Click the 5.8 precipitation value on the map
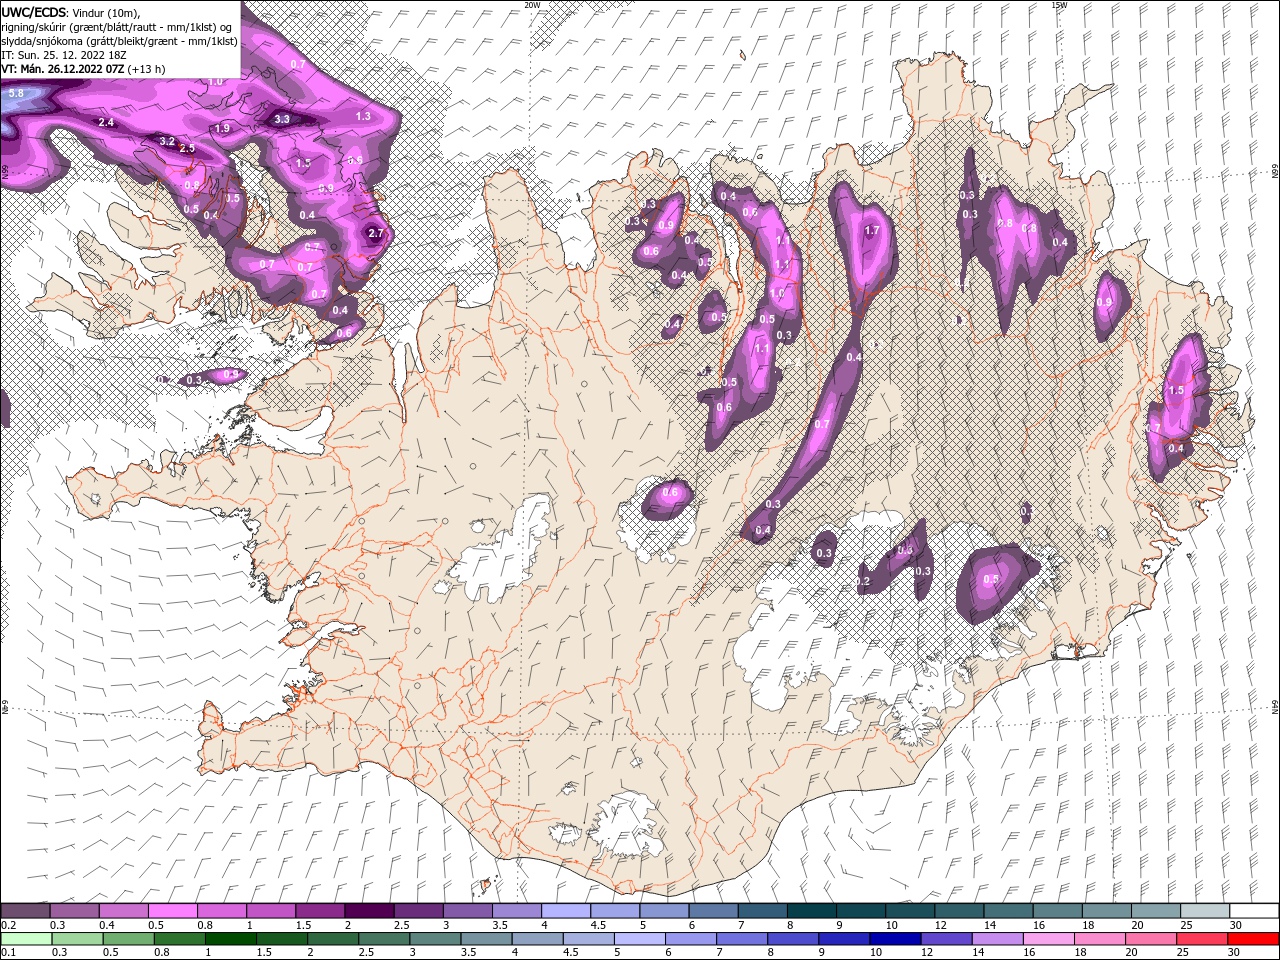 click(16, 93)
